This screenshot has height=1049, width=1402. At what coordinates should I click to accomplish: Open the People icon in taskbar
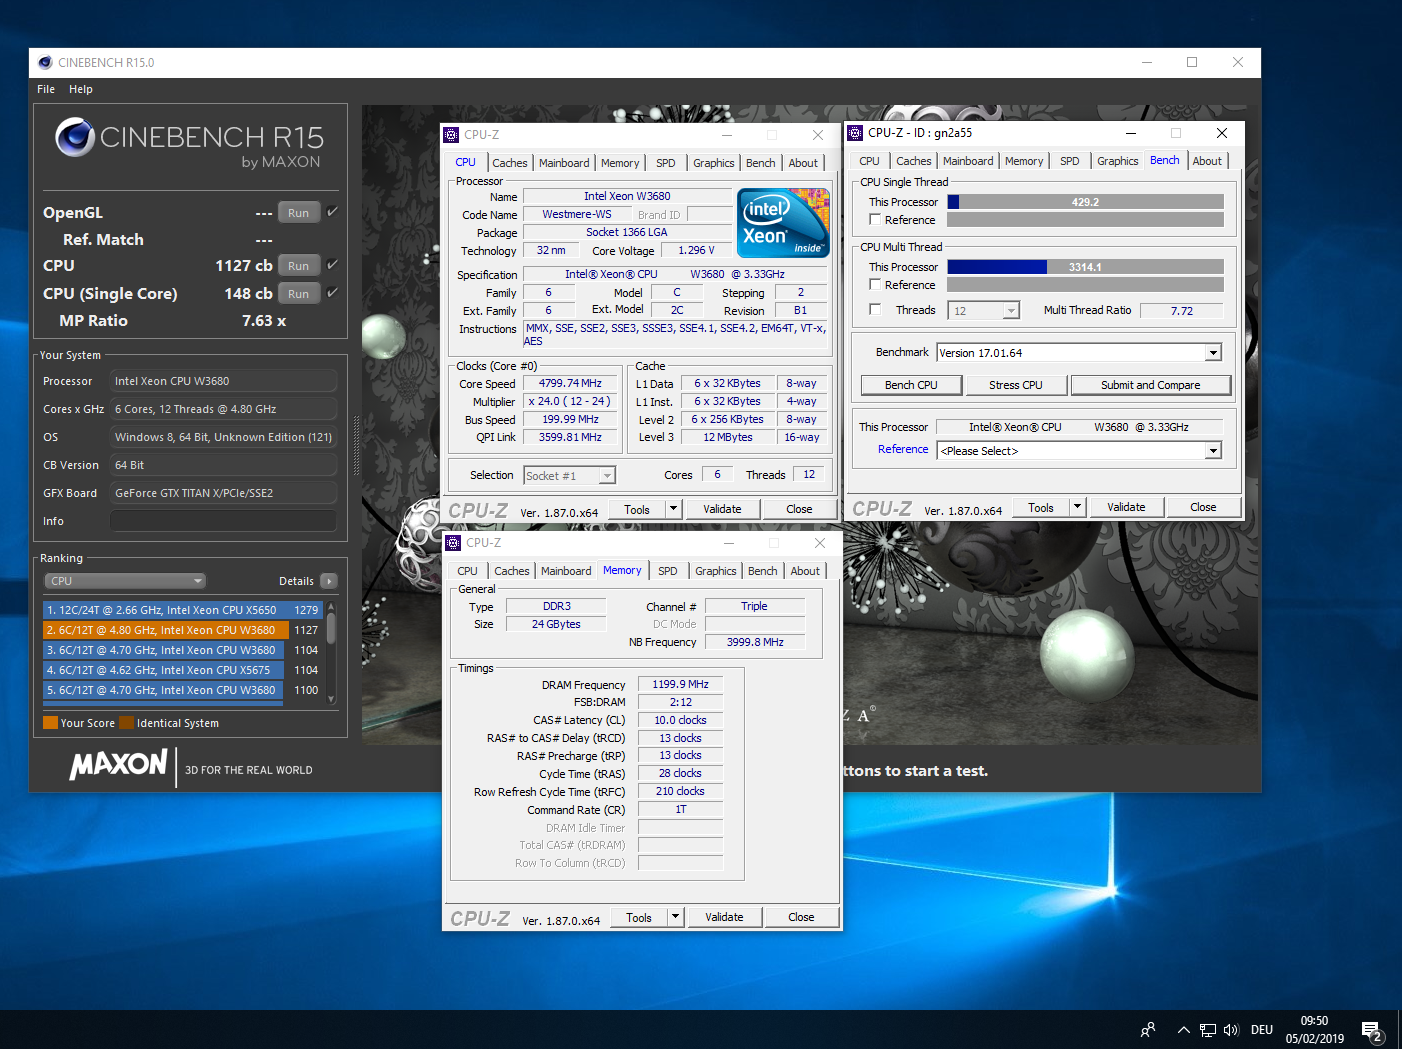(x=1148, y=1030)
